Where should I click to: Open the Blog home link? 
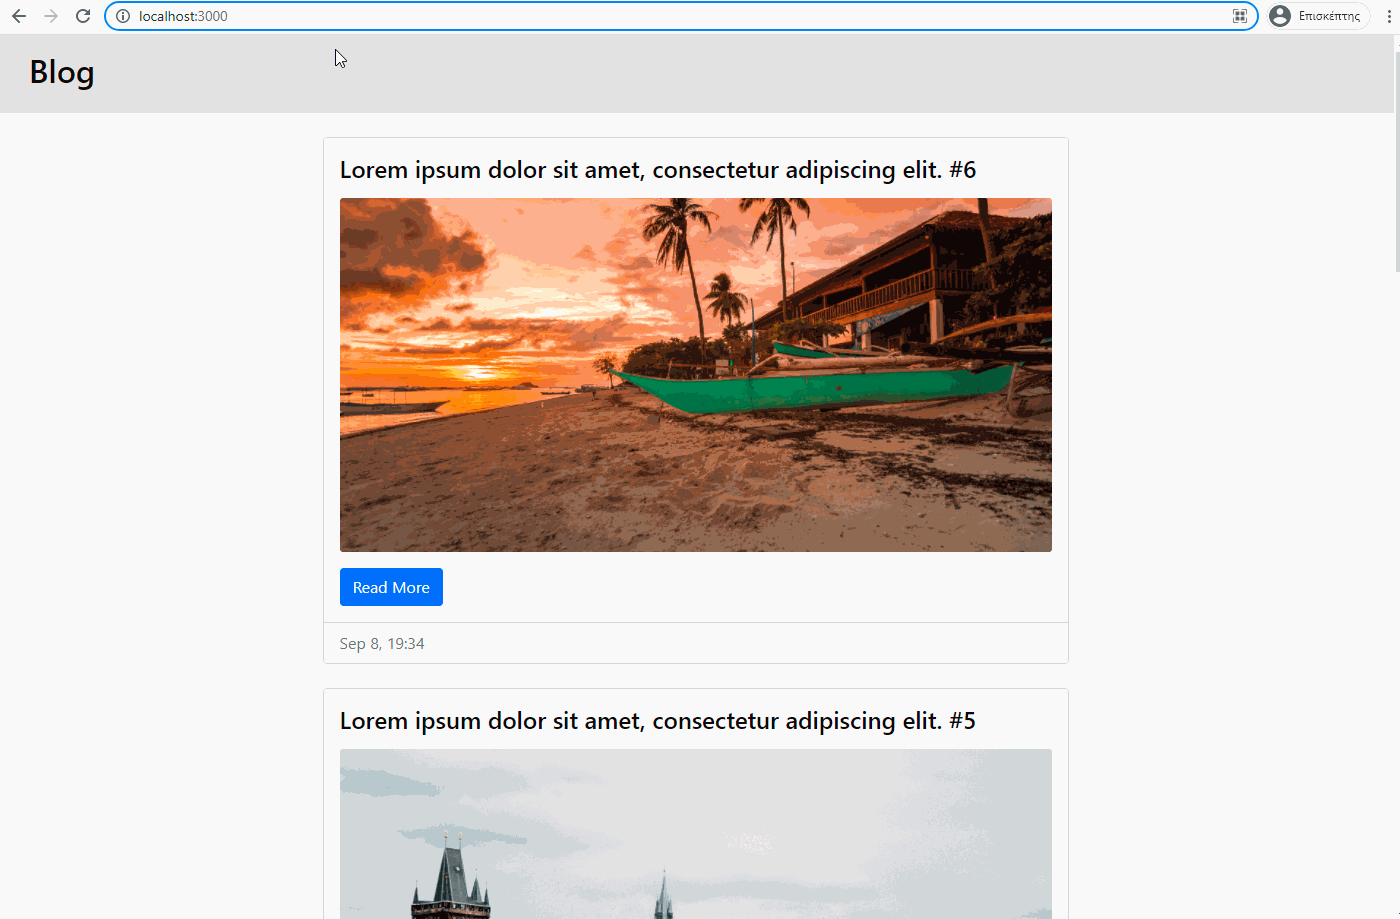(62, 73)
